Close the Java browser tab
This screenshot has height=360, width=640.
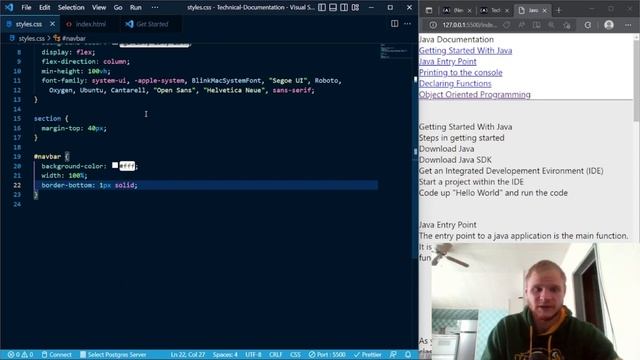pyautogui.click(x=544, y=11)
